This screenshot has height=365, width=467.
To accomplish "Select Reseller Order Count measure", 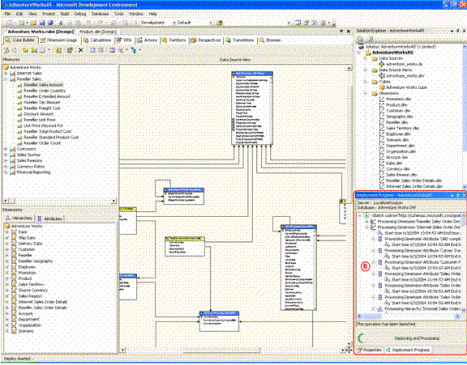I will tap(42, 143).
